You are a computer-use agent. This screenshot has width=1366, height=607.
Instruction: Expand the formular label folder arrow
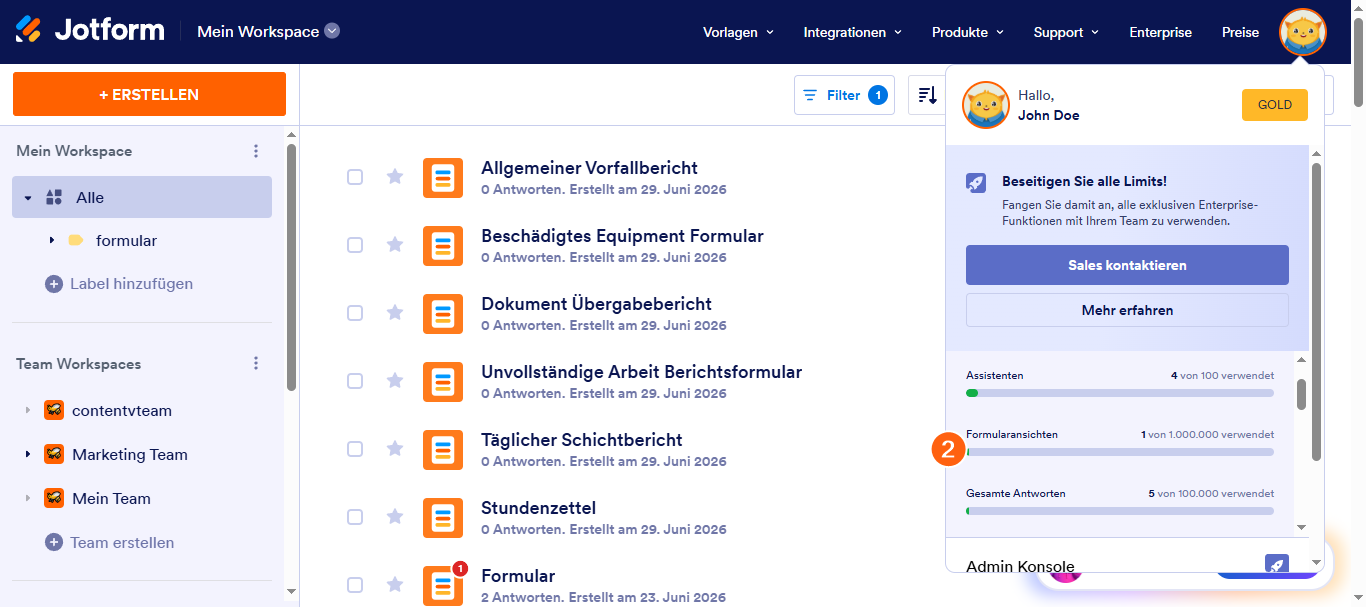coord(51,241)
